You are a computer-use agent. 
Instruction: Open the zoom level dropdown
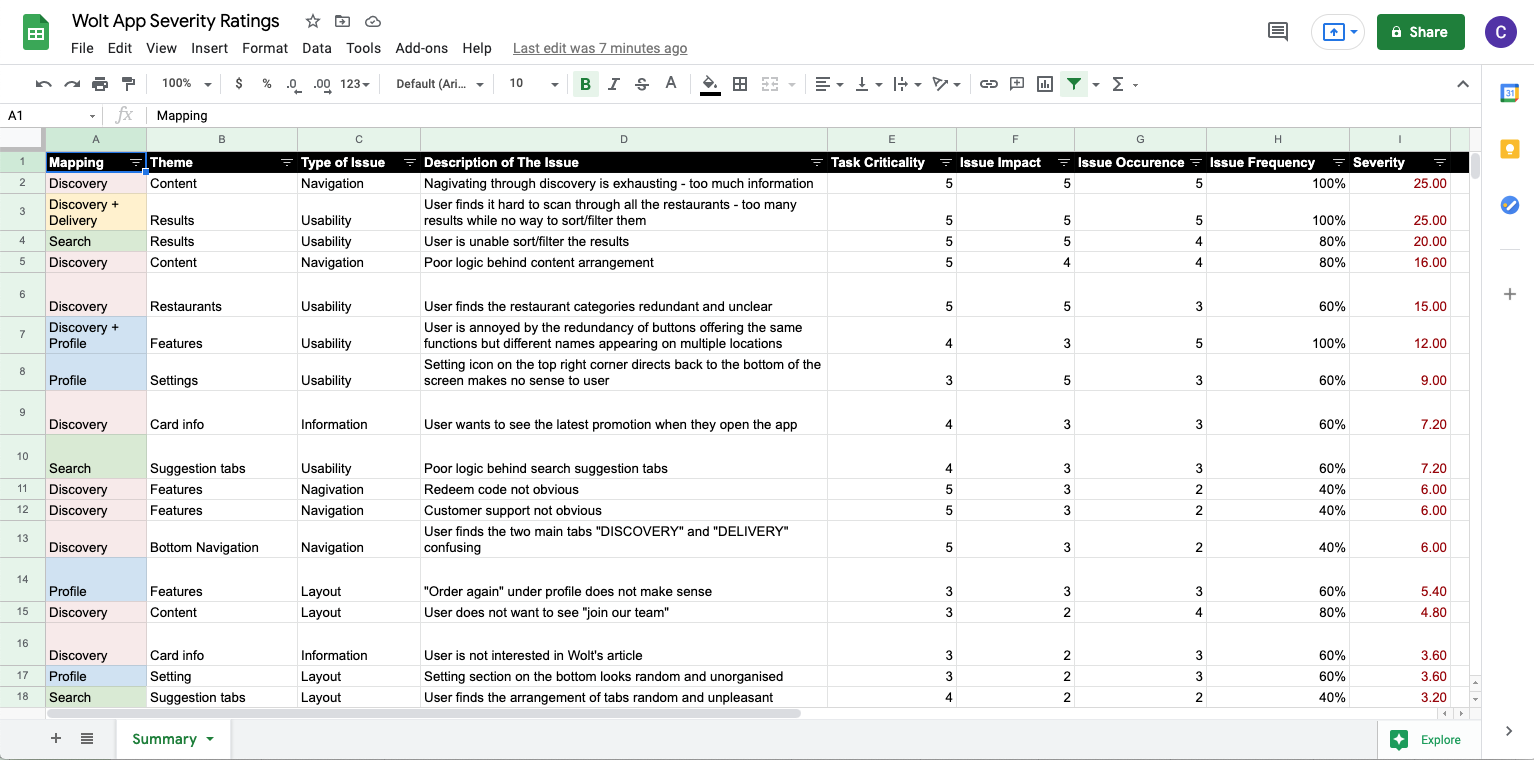187,84
